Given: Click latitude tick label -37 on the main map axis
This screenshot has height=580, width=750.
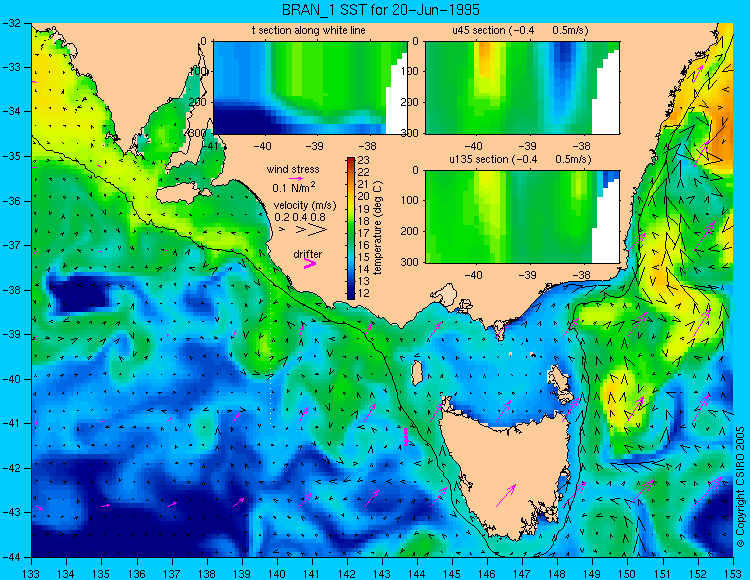Looking at the screenshot, I should [x=12, y=245].
